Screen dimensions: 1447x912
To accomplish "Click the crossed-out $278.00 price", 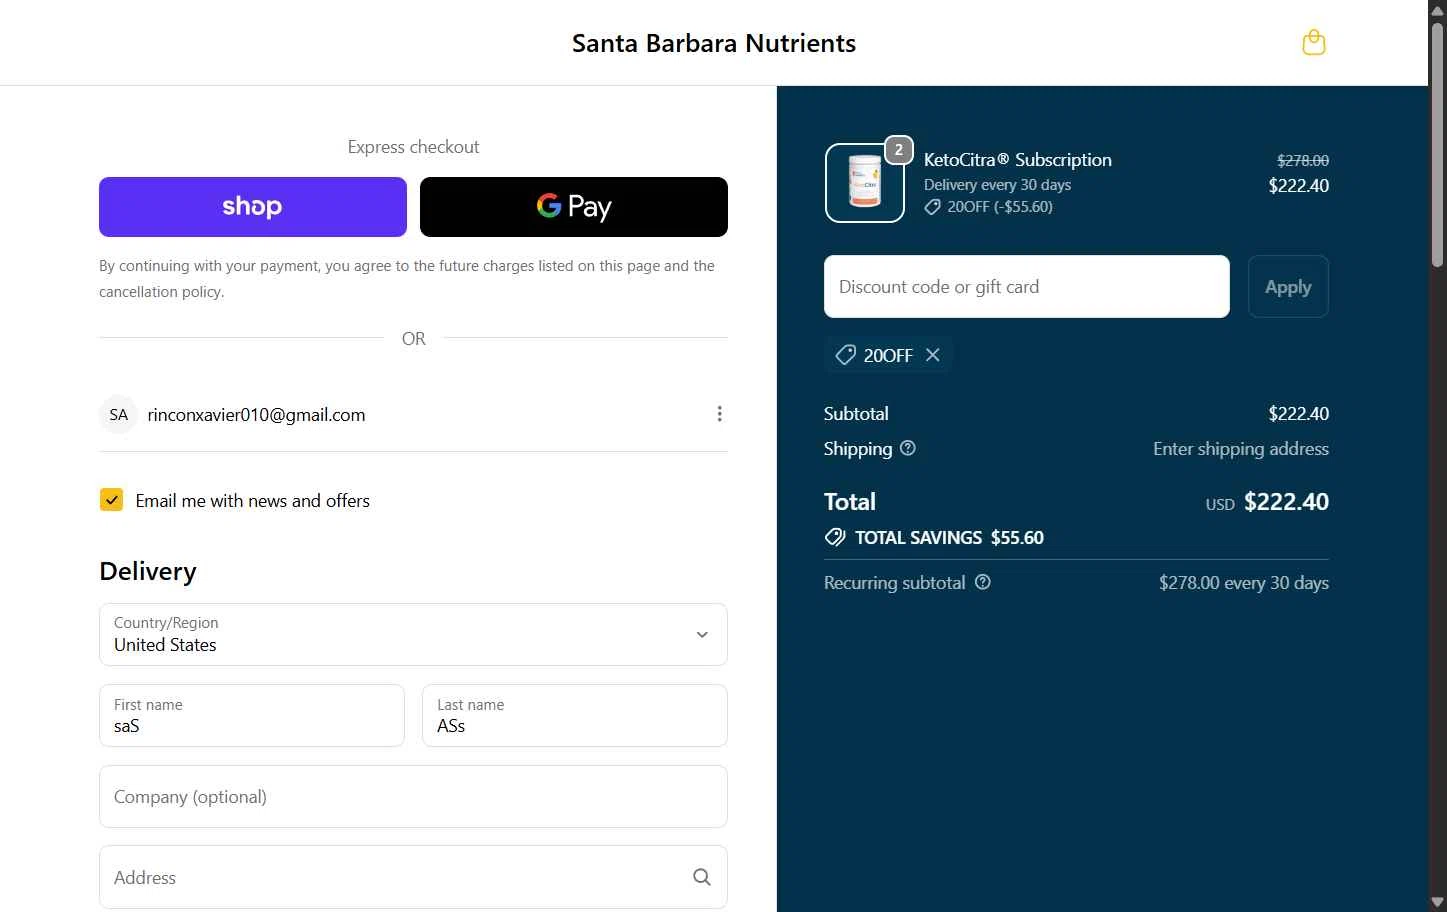I will [x=1303, y=160].
